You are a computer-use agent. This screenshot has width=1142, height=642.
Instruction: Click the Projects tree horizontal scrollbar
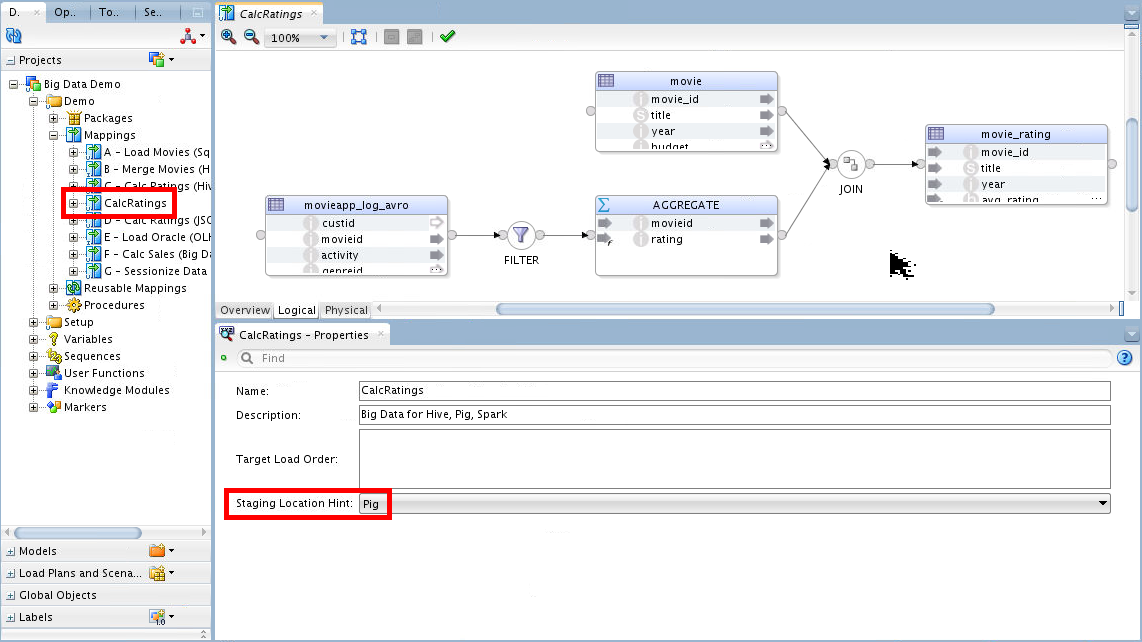78,533
